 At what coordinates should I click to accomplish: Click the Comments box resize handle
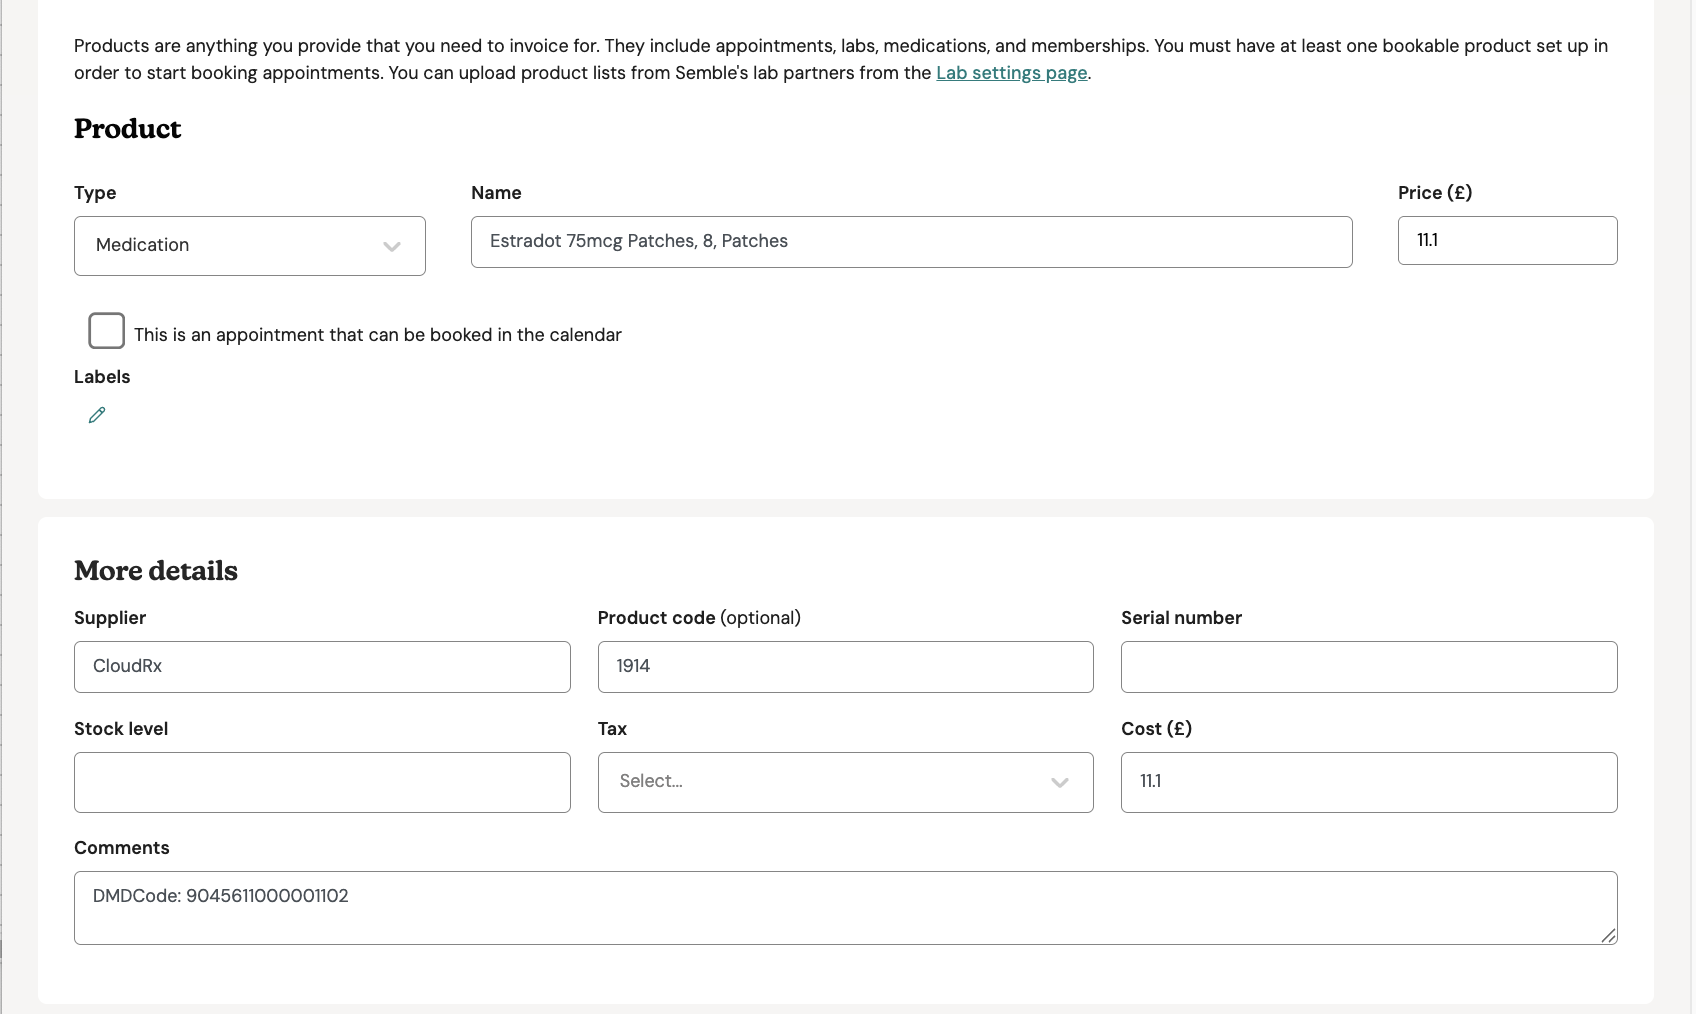1607,936
